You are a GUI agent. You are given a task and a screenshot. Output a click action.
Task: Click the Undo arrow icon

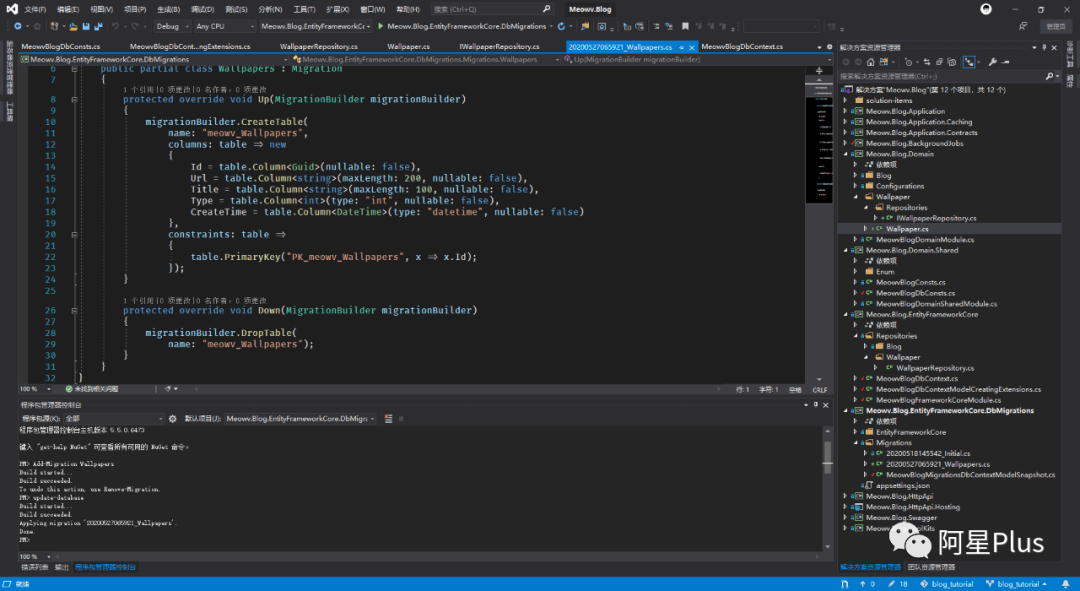coord(115,26)
